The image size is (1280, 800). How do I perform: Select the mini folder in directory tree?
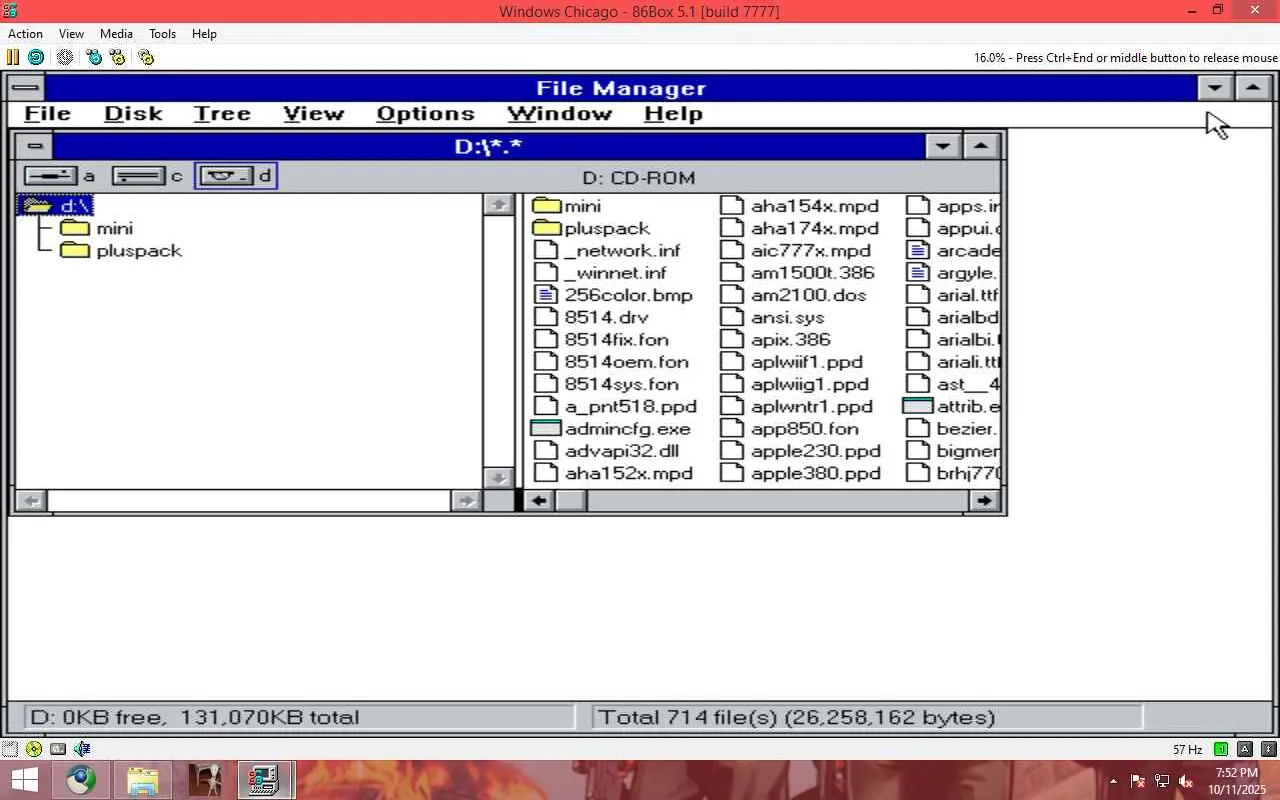(x=97, y=228)
